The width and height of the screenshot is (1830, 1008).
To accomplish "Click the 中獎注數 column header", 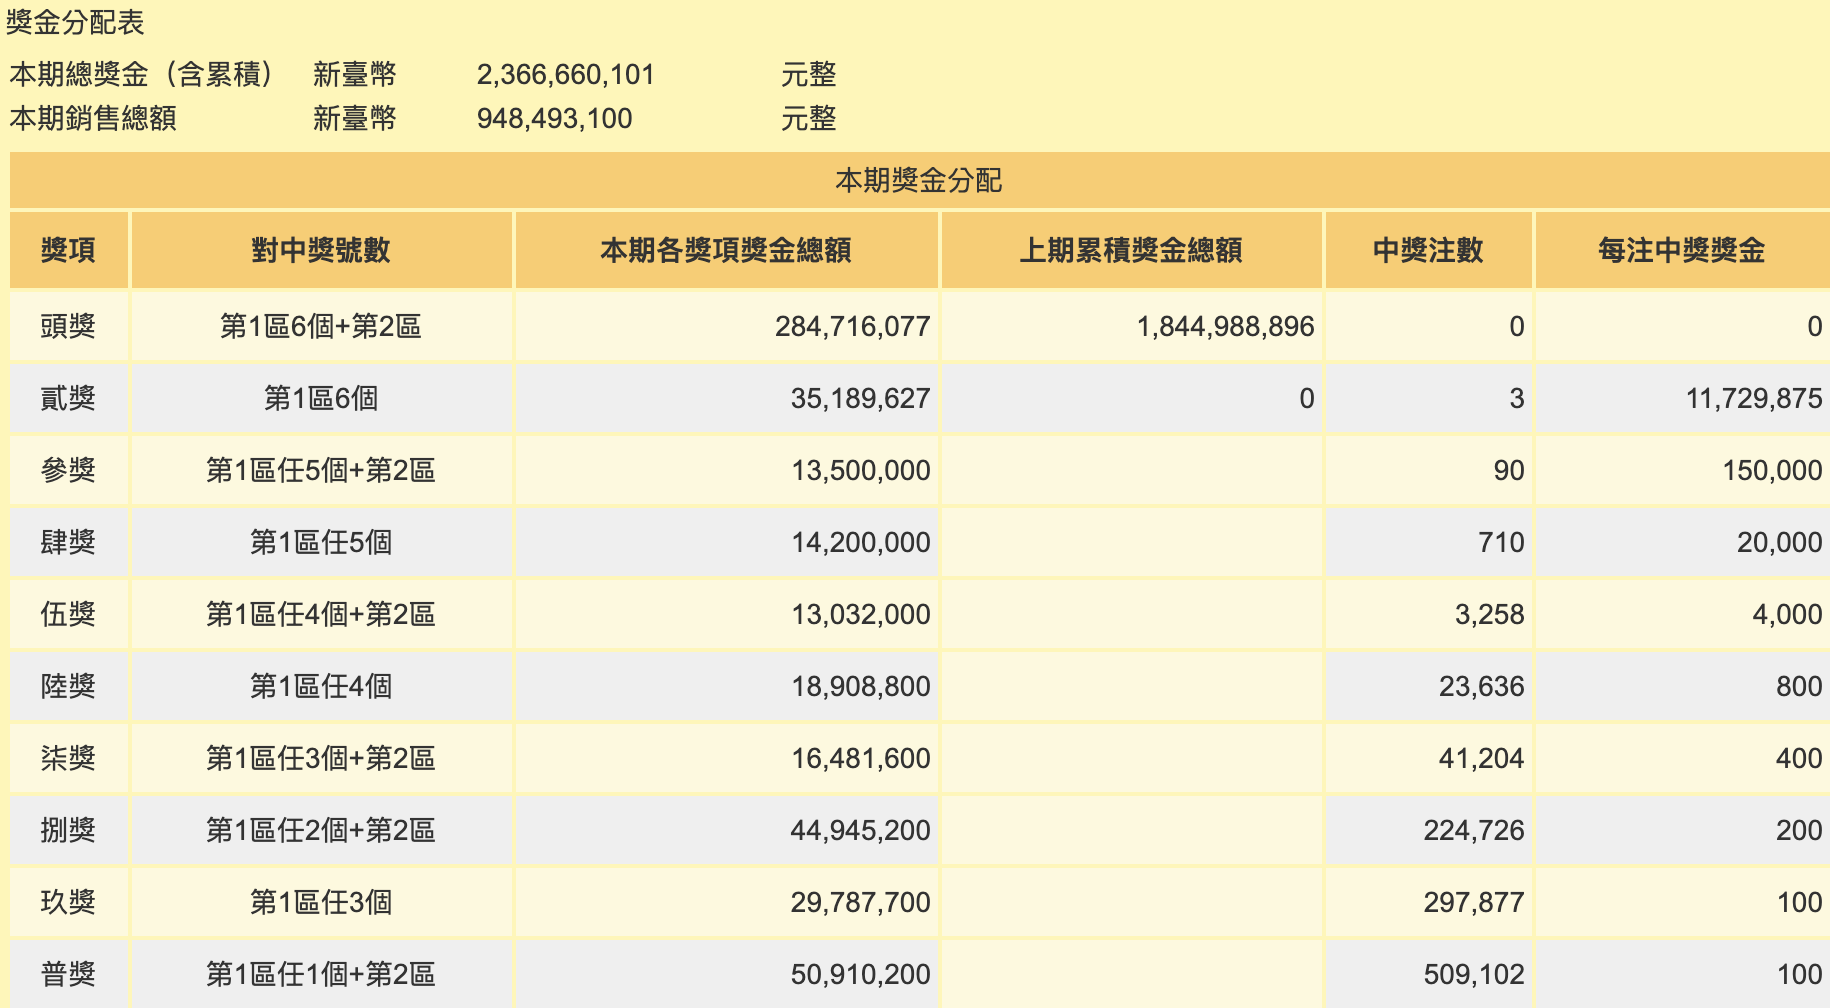I will tap(1428, 250).
